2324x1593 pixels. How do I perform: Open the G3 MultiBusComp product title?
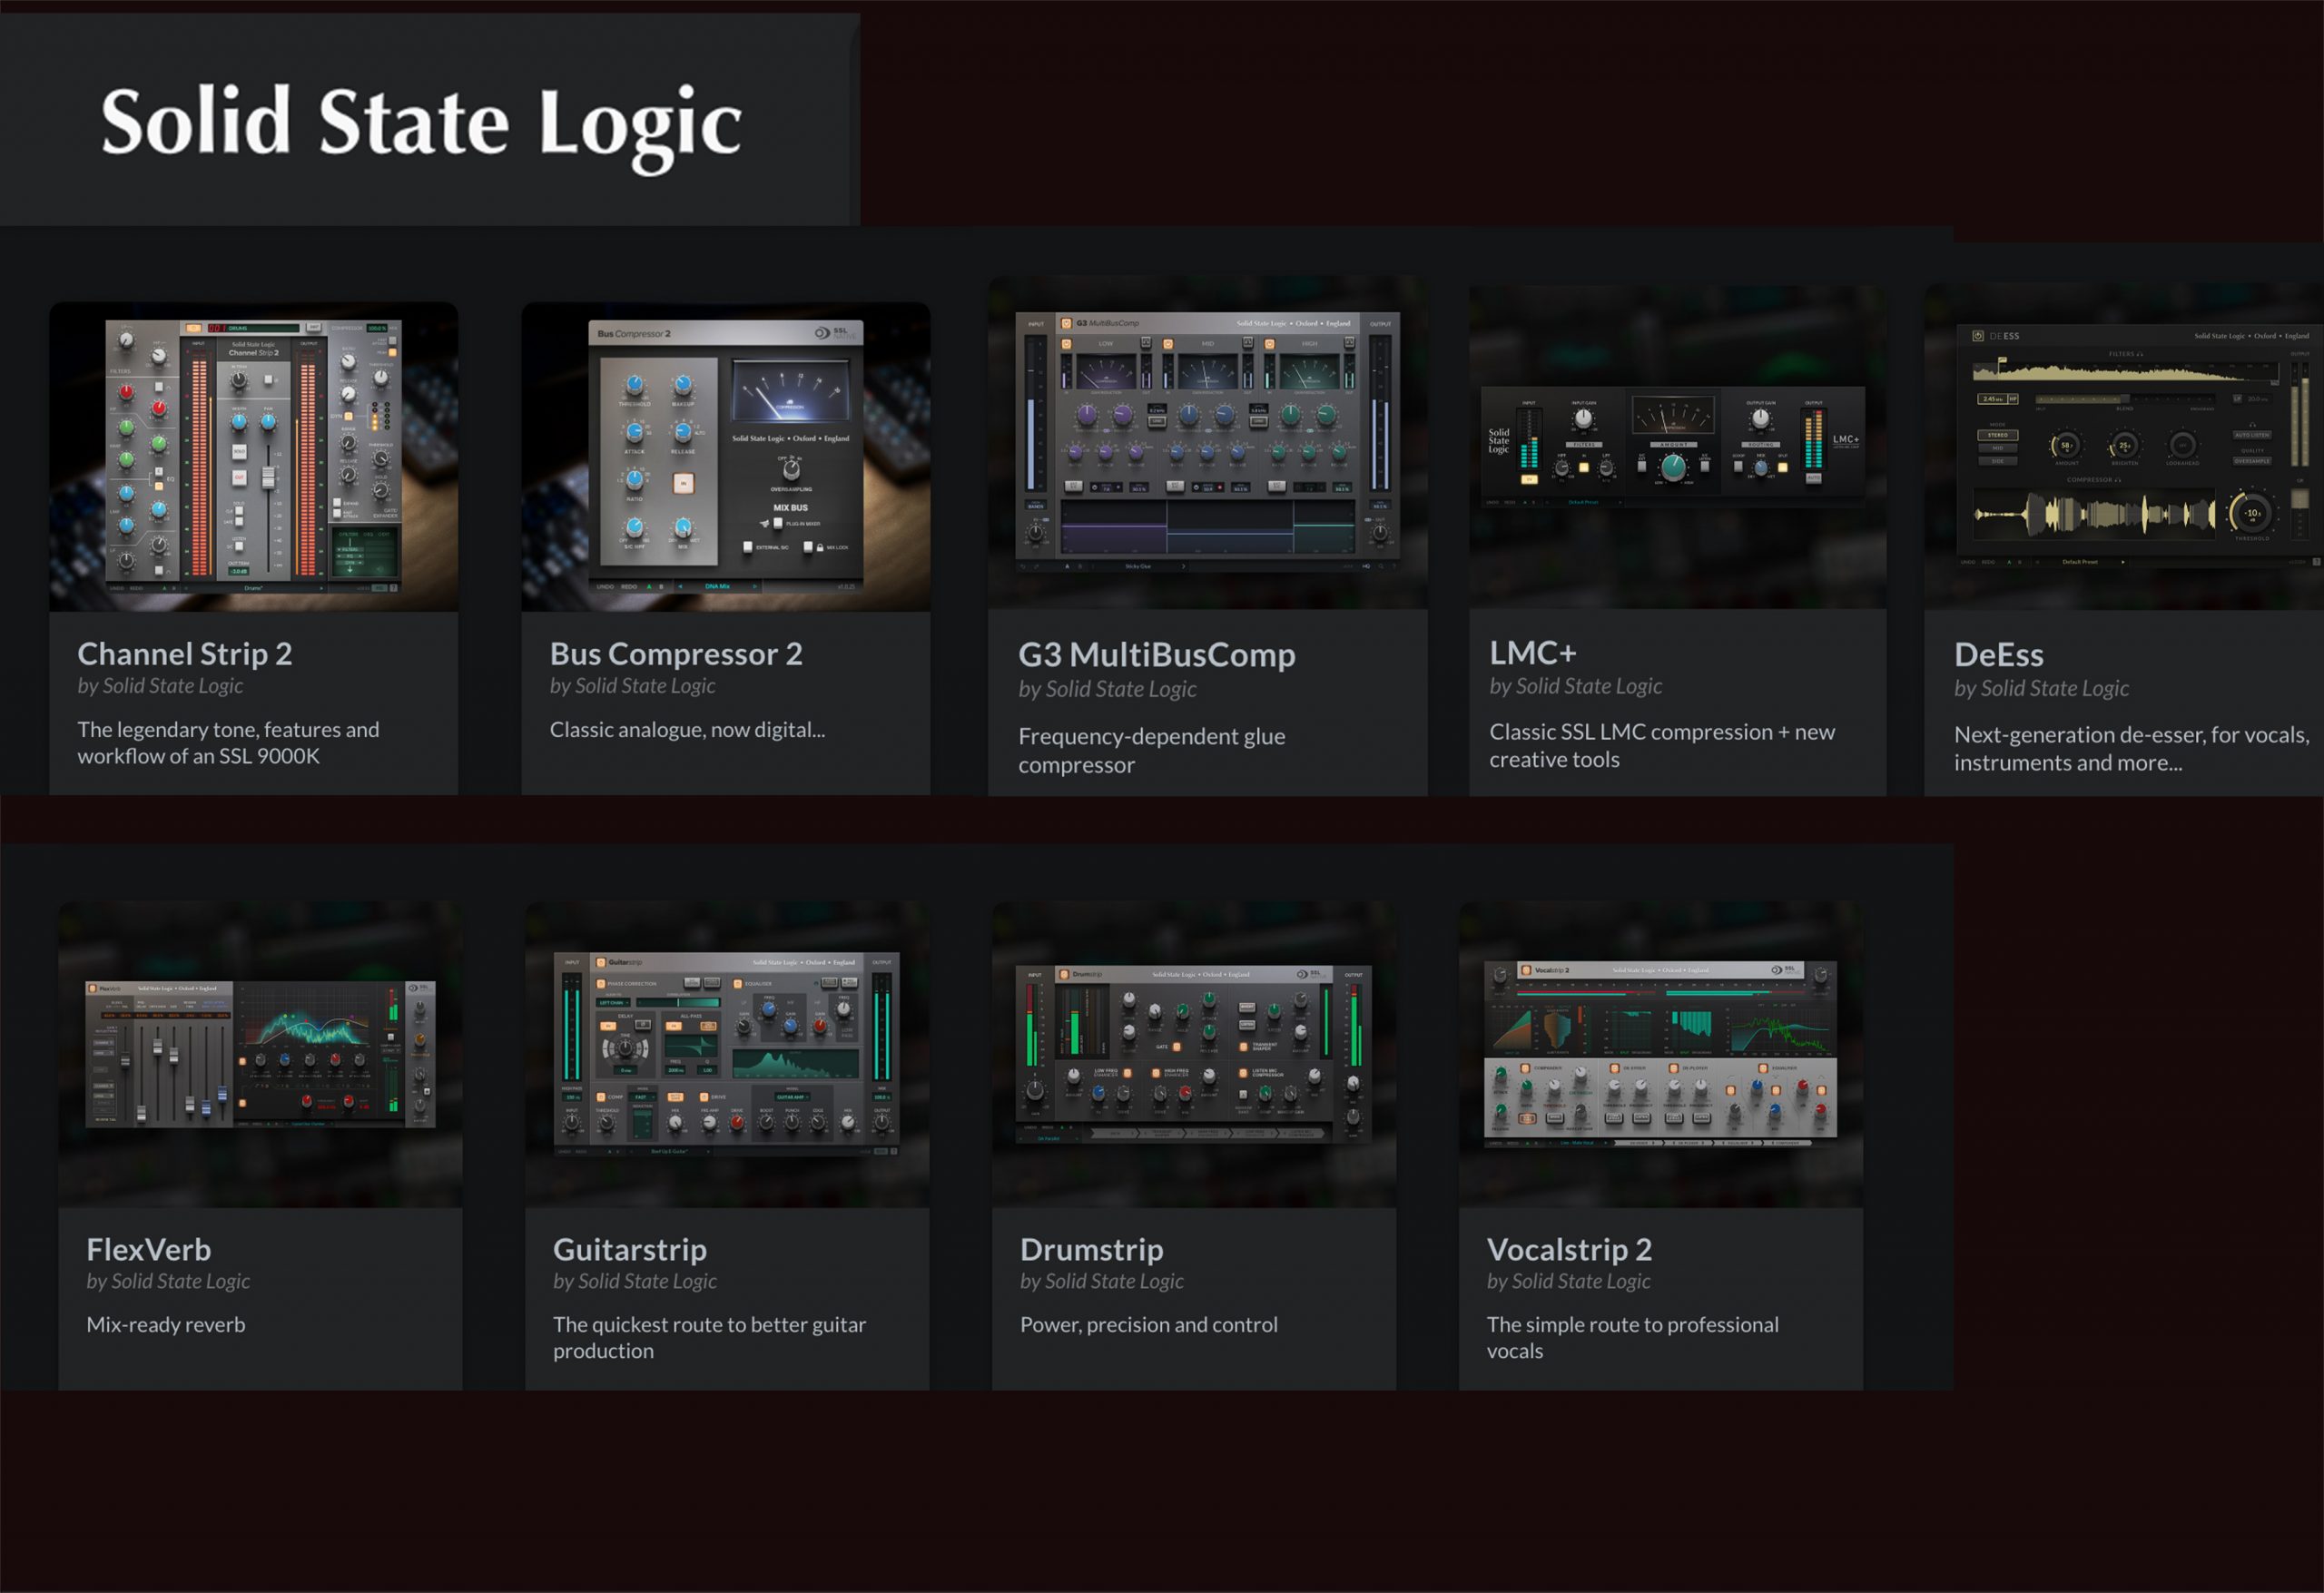(x=1156, y=654)
